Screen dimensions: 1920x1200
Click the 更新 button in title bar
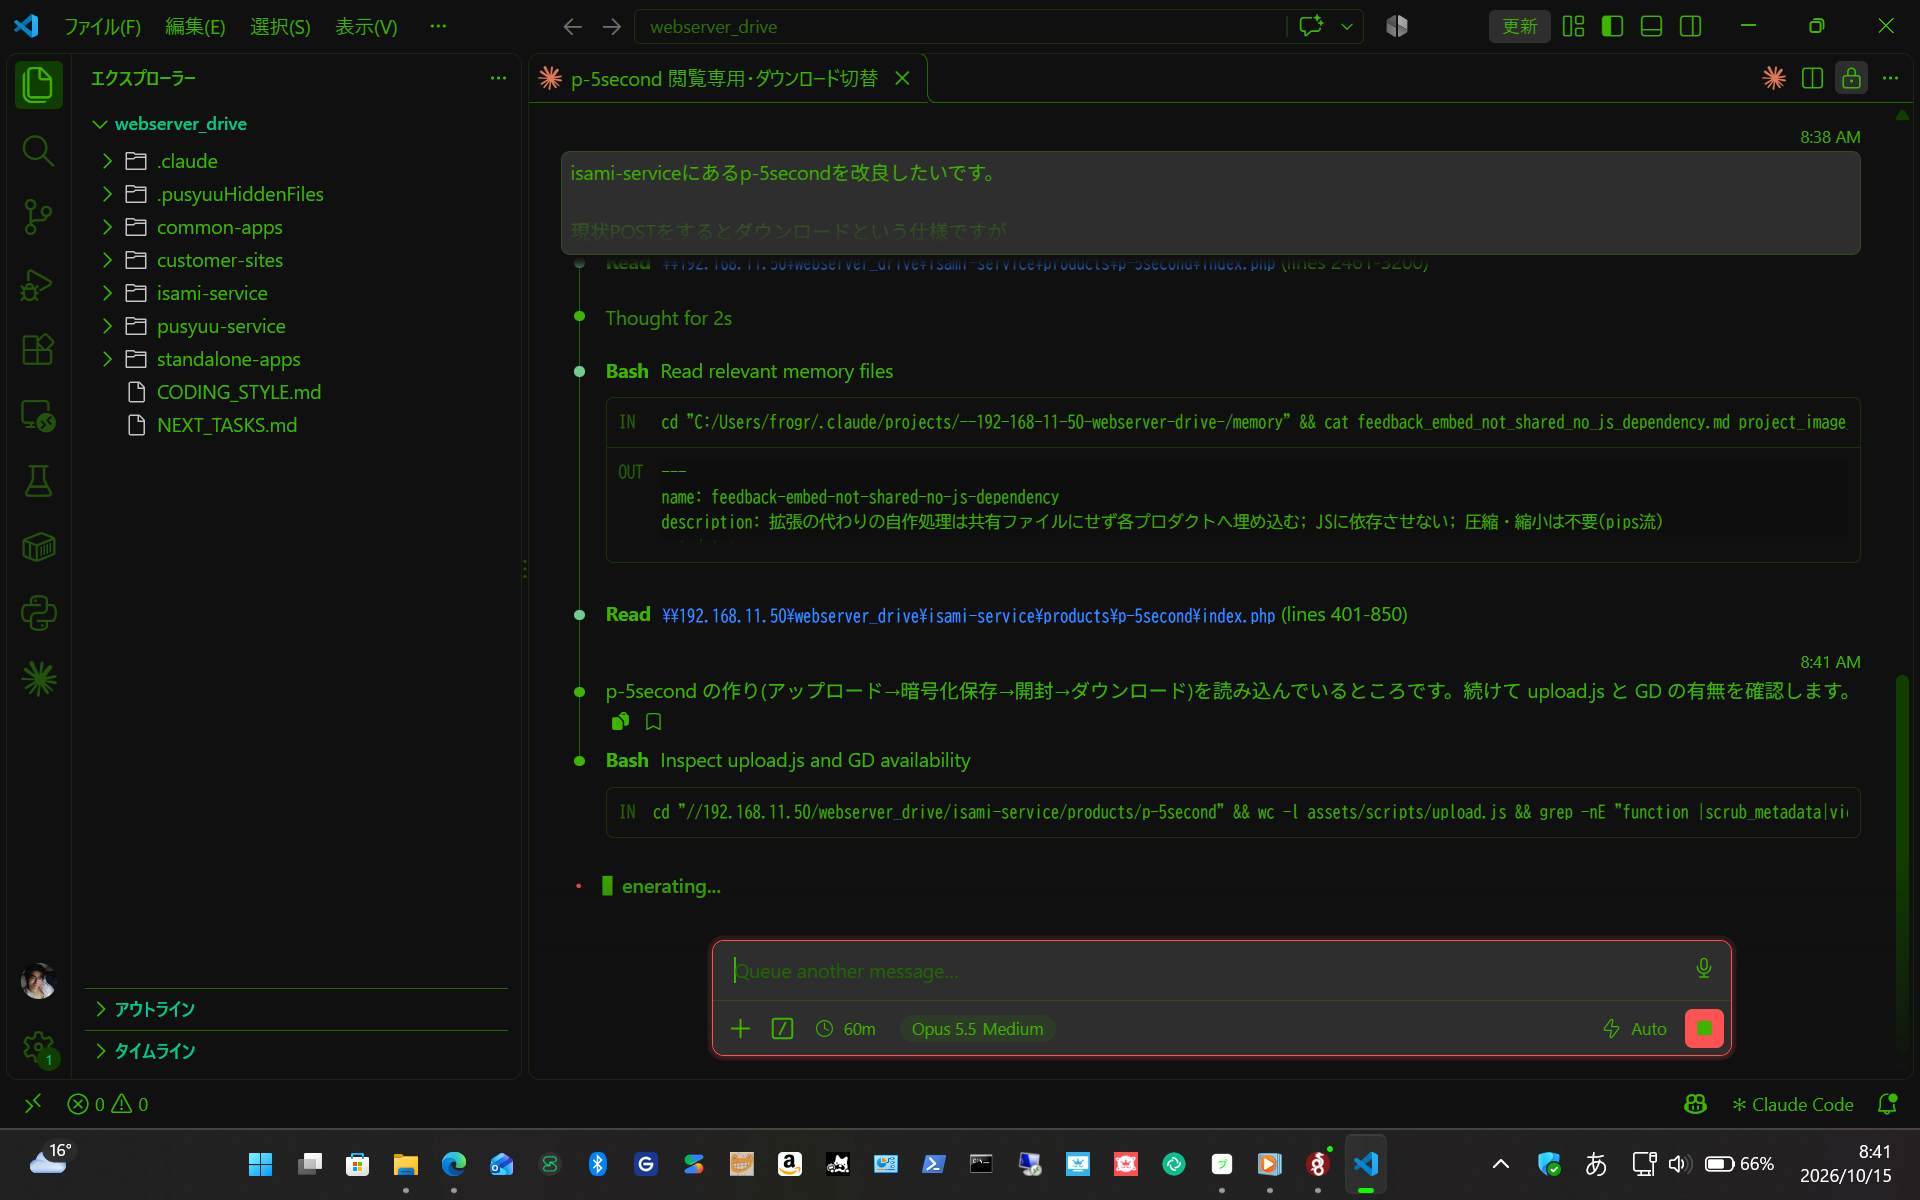(1519, 26)
